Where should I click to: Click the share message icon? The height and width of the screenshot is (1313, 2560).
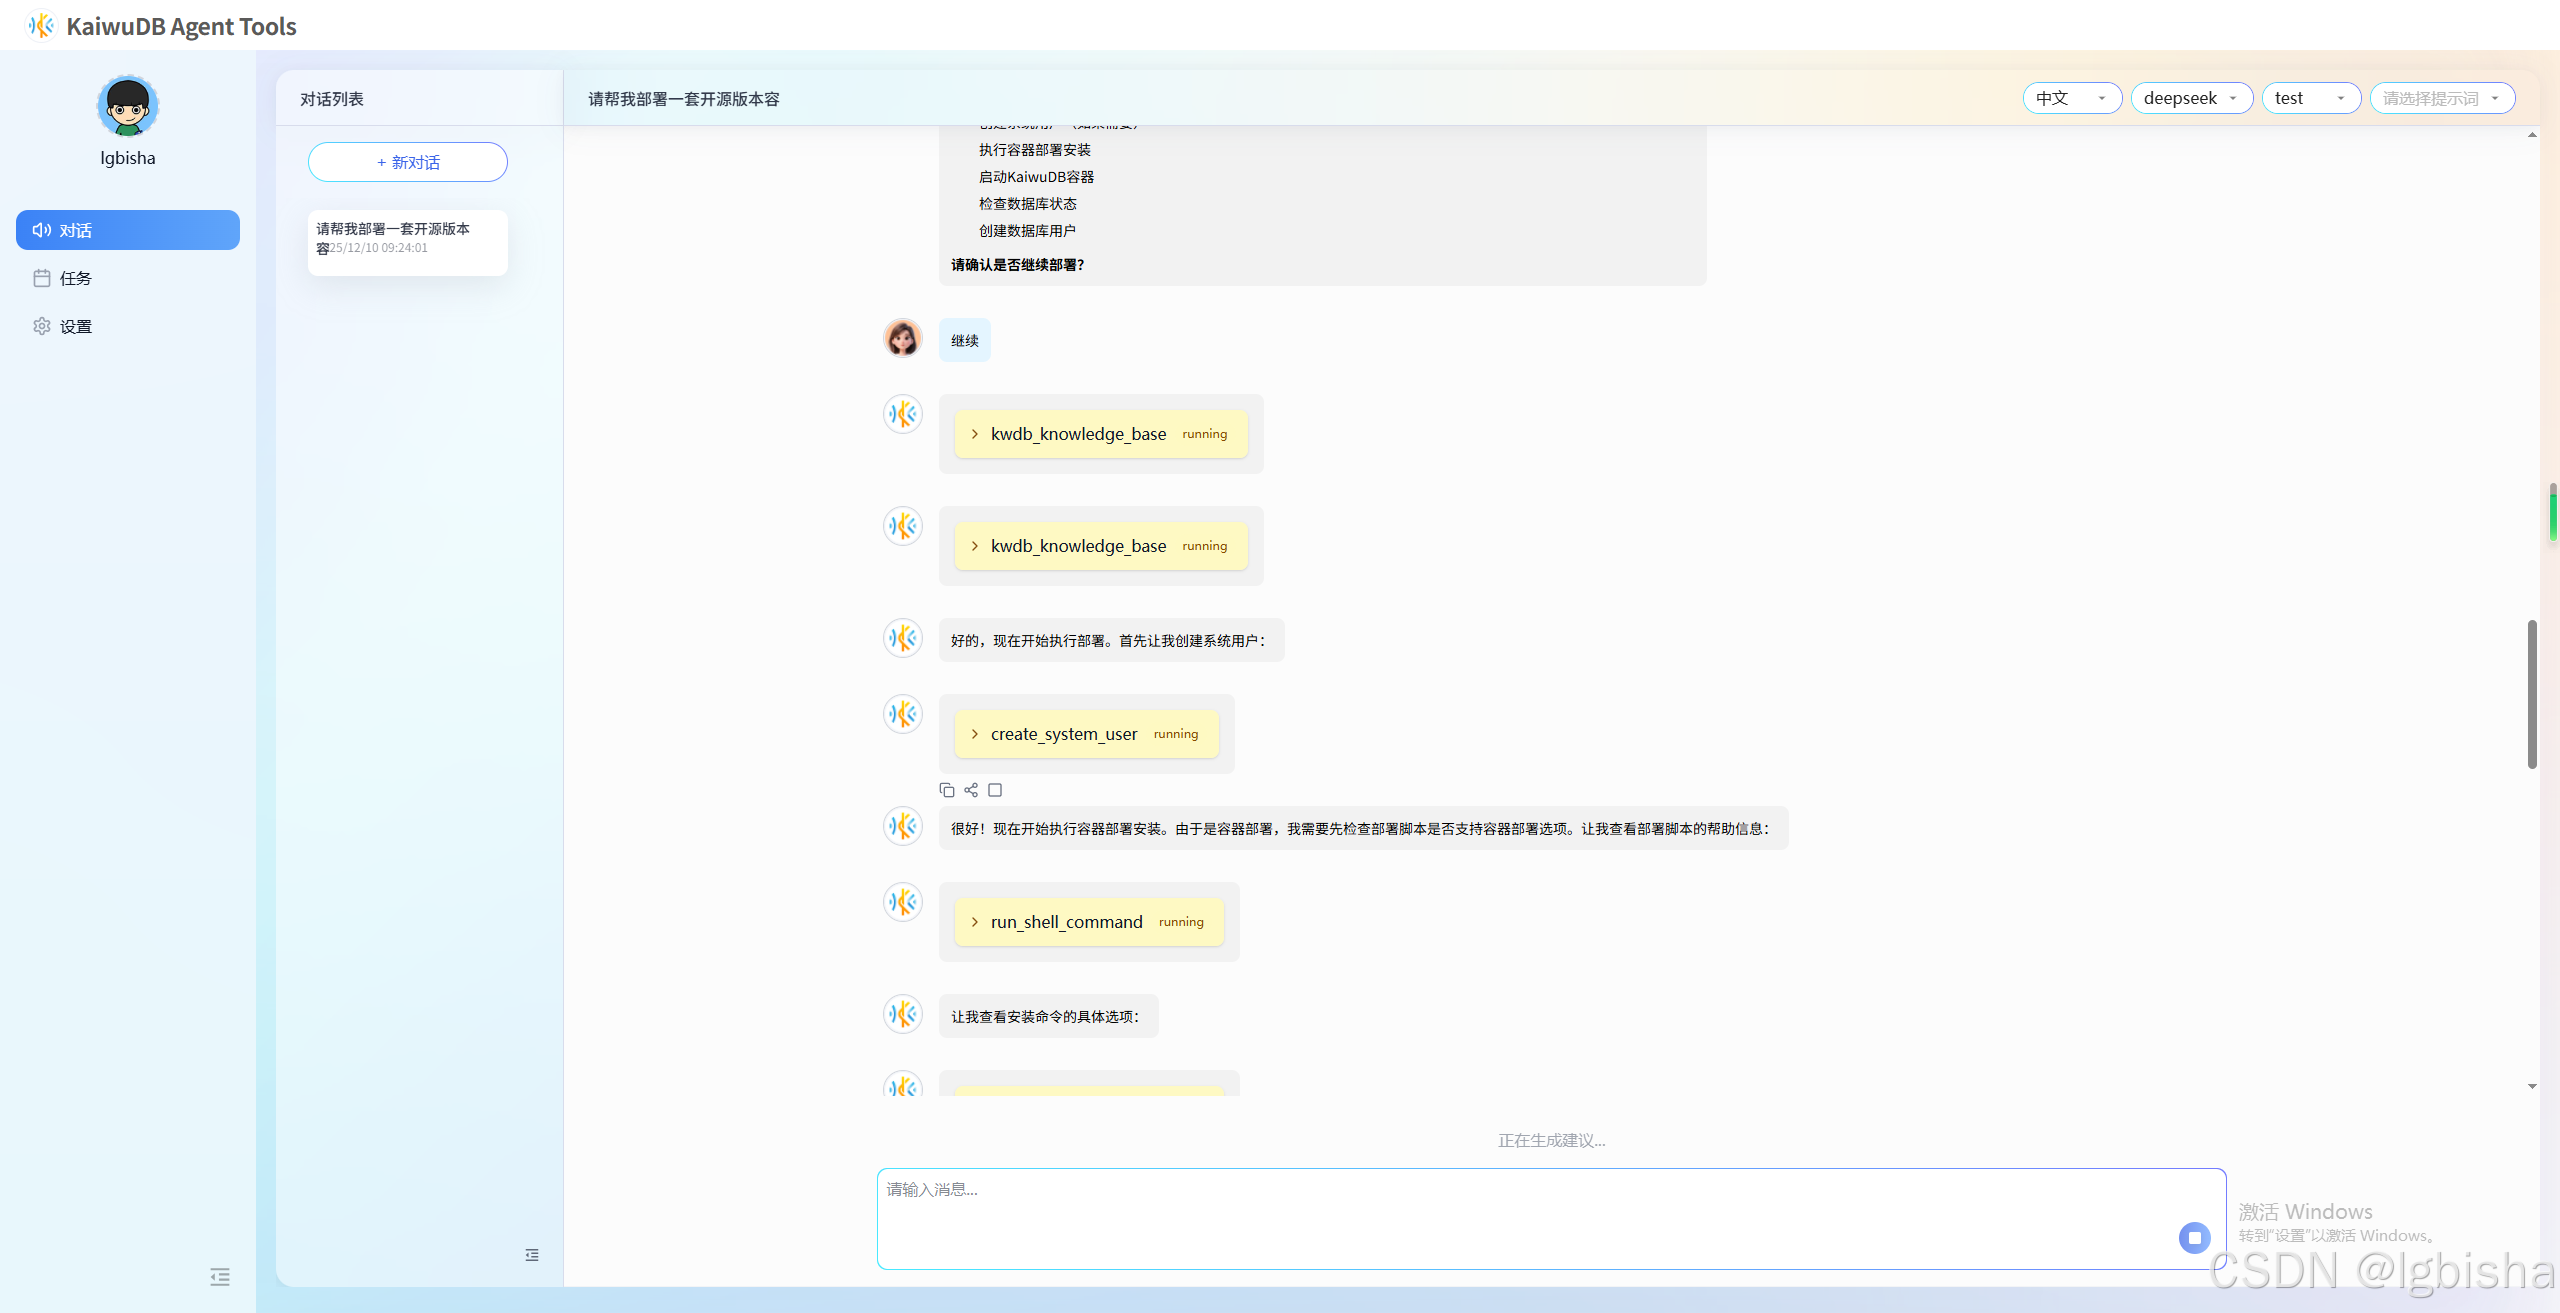pyautogui.click(x=971, y=790)
